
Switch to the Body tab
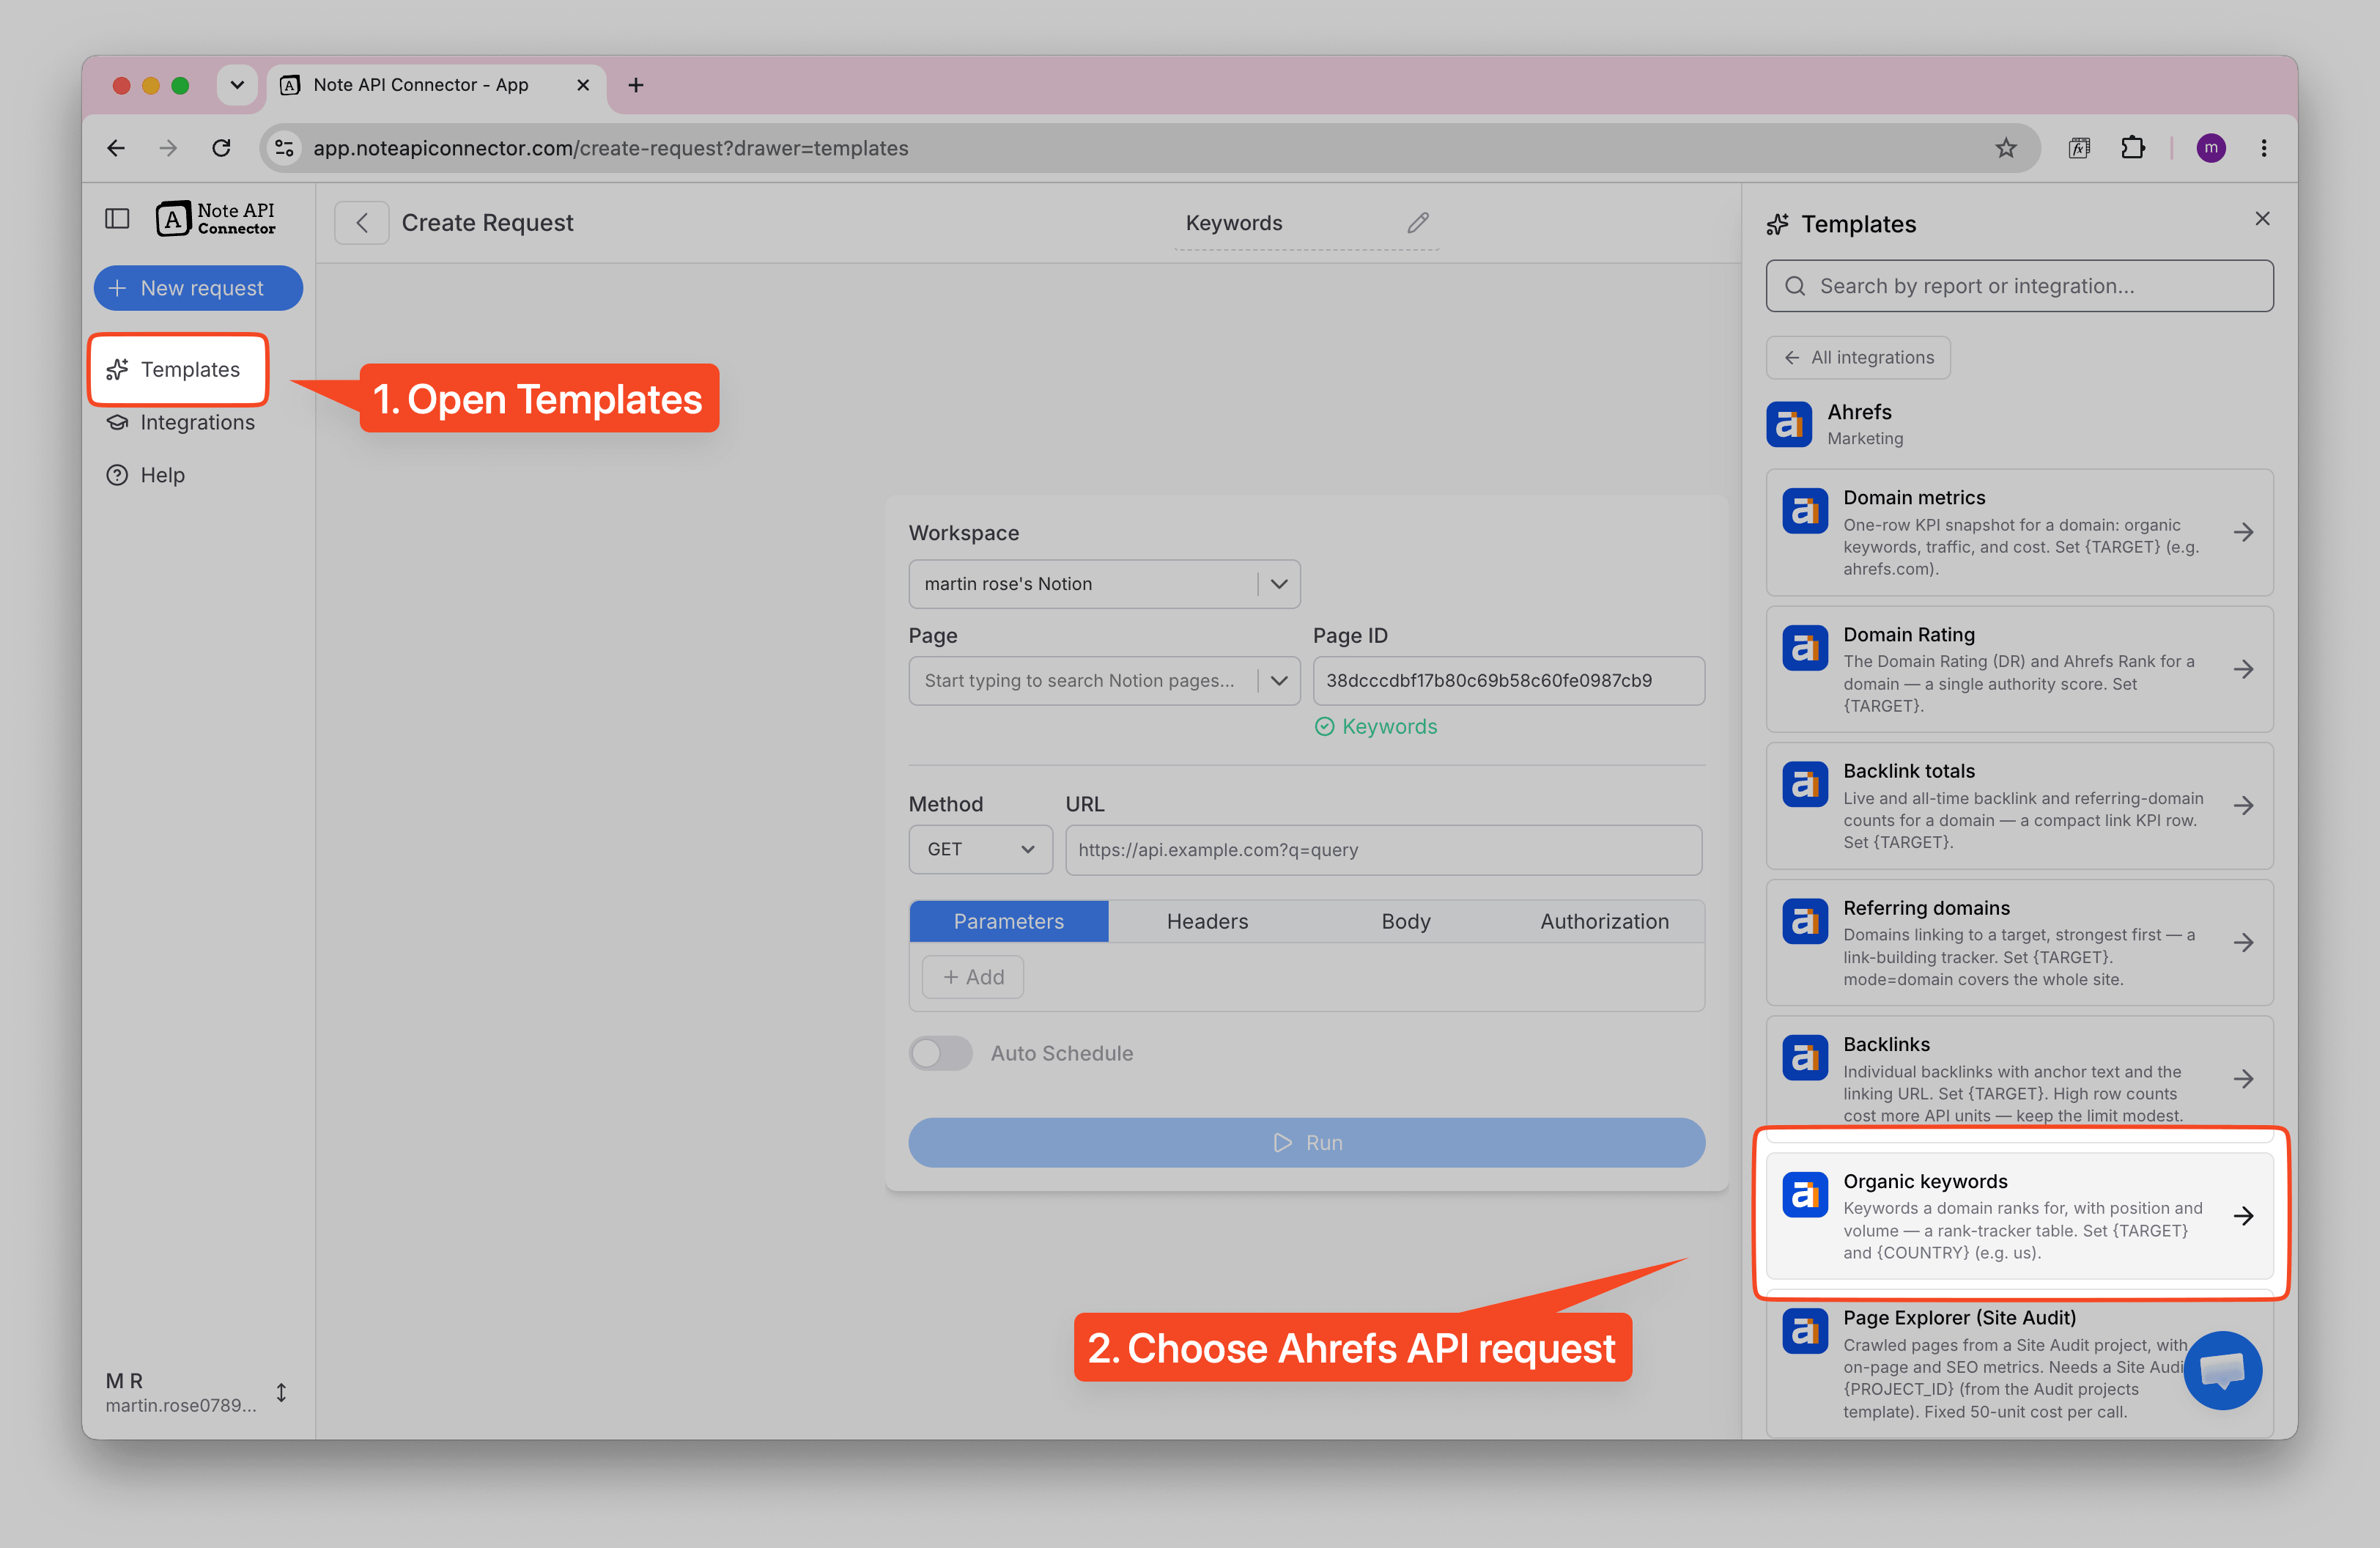pyautogui.click(x=1405, y=921)
